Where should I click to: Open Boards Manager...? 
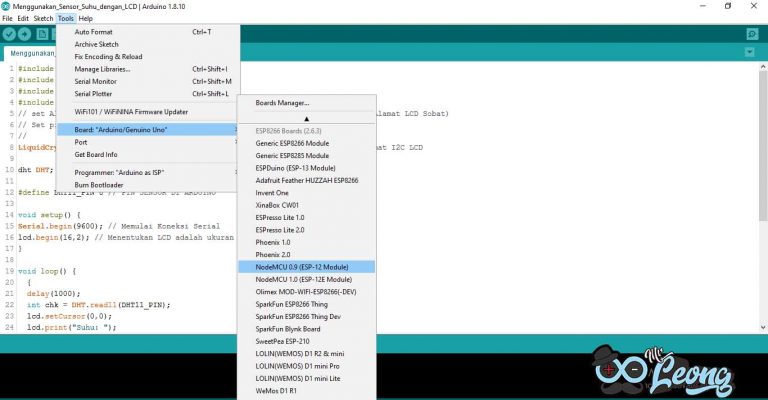point(307,103)
